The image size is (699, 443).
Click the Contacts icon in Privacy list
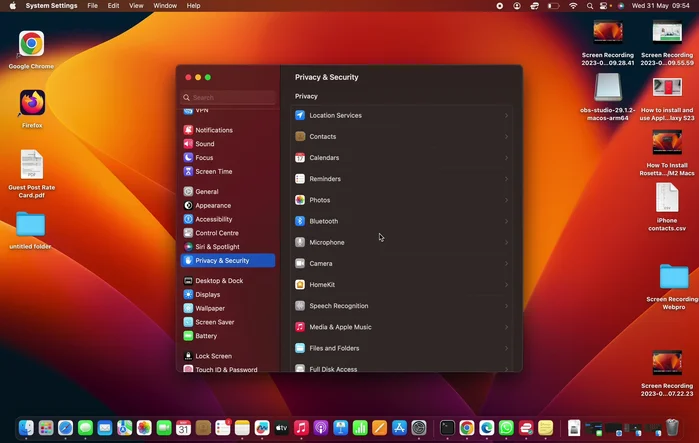300,137
